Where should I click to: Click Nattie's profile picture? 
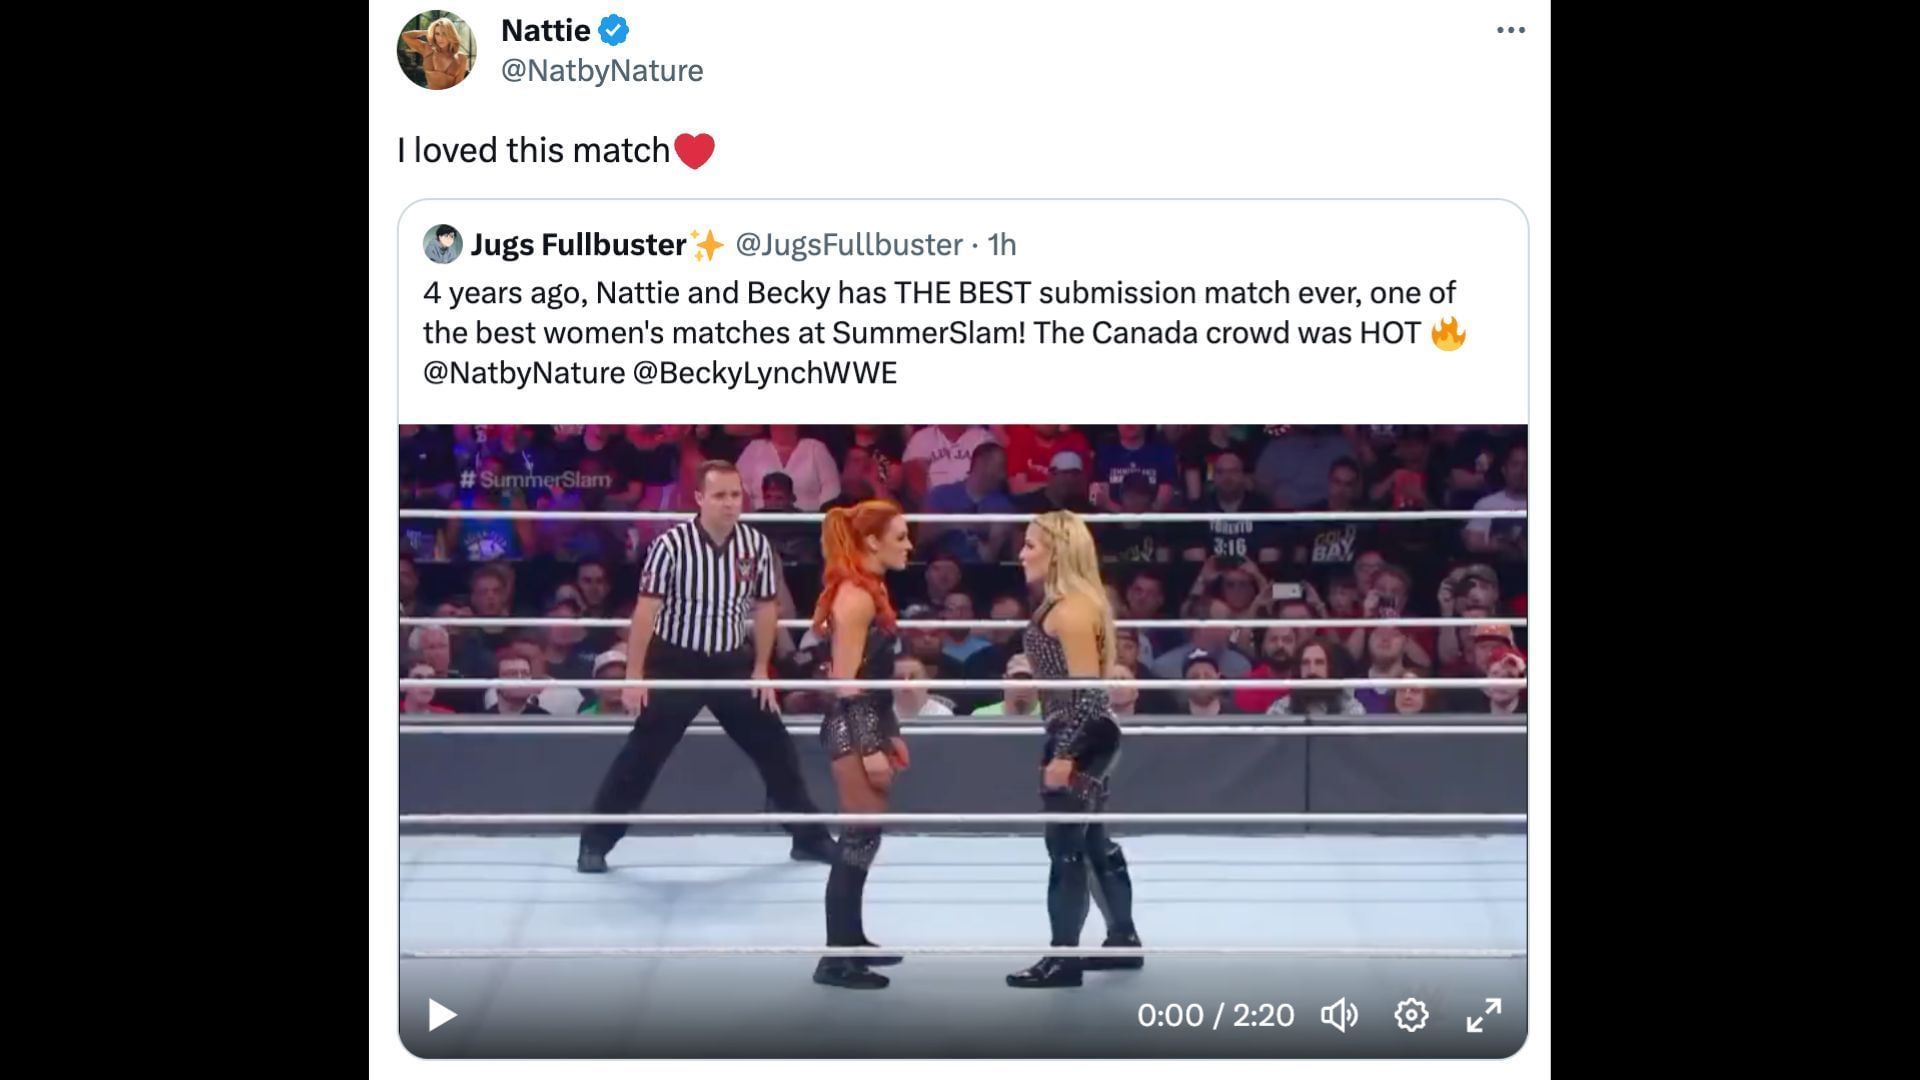[x=437, y=50]
